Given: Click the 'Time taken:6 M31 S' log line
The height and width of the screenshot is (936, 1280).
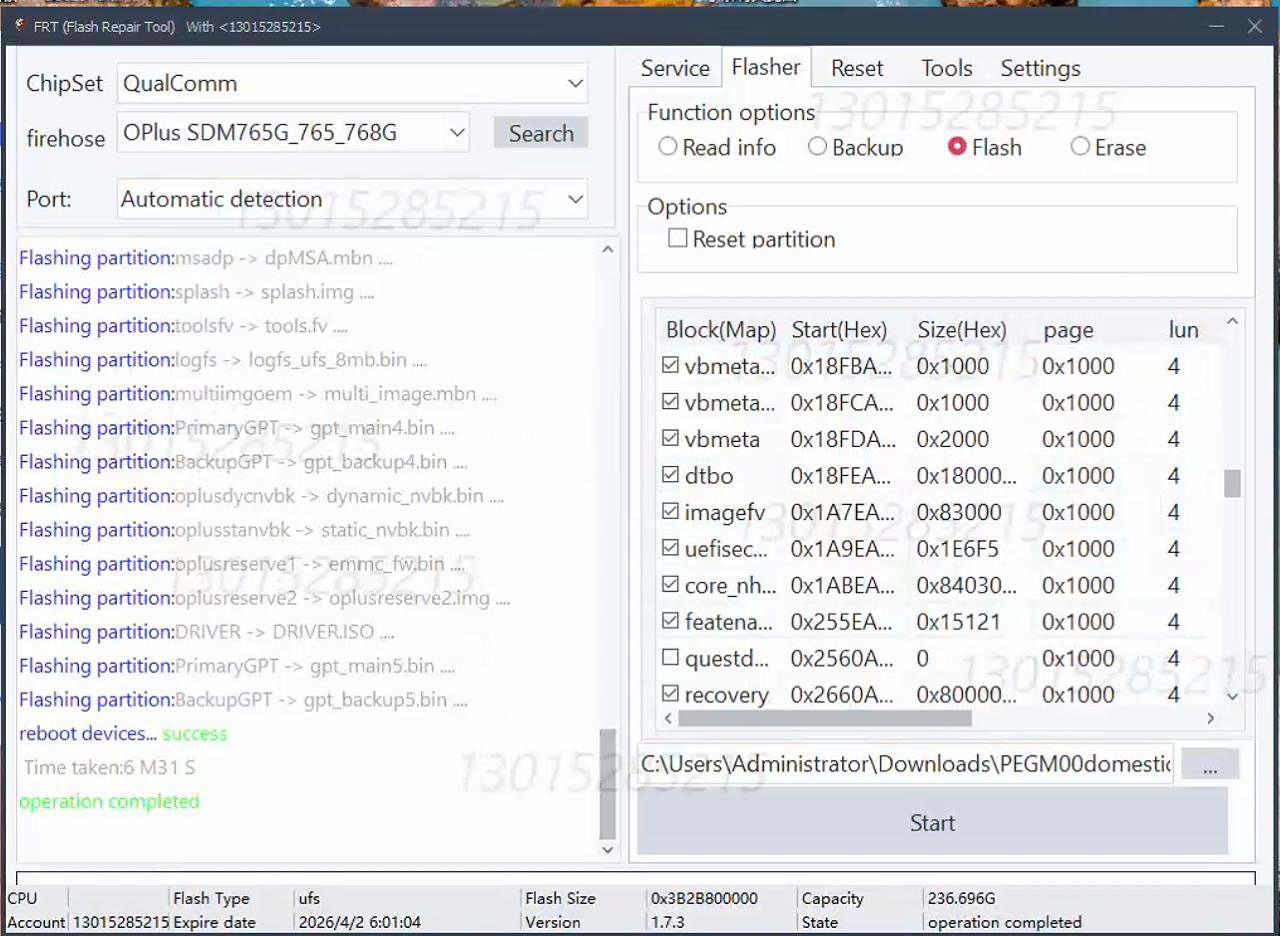Looking at the screenshot, I should (x=110, y=767).
